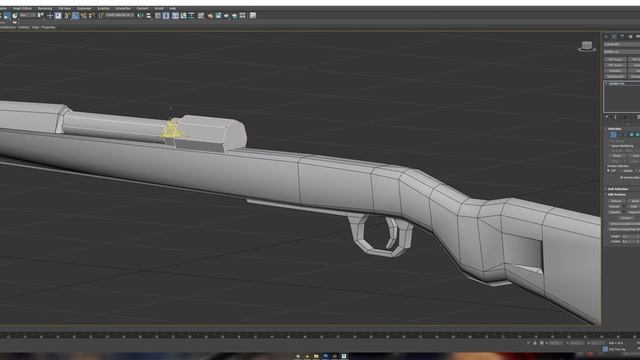This screenshot has width=640, height=360.
Task: Open the Content menu
Action: tap(142, 8)
